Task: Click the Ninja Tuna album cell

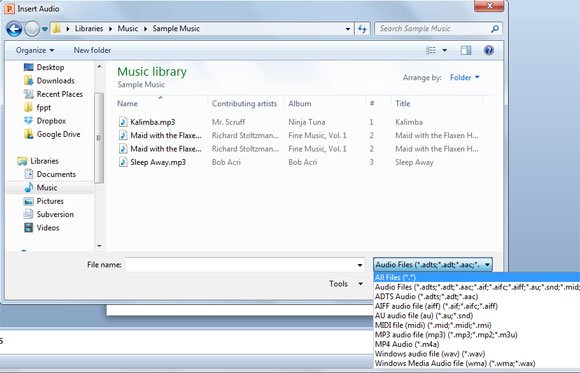Action: pyautogui.click(x=307, y=122)
